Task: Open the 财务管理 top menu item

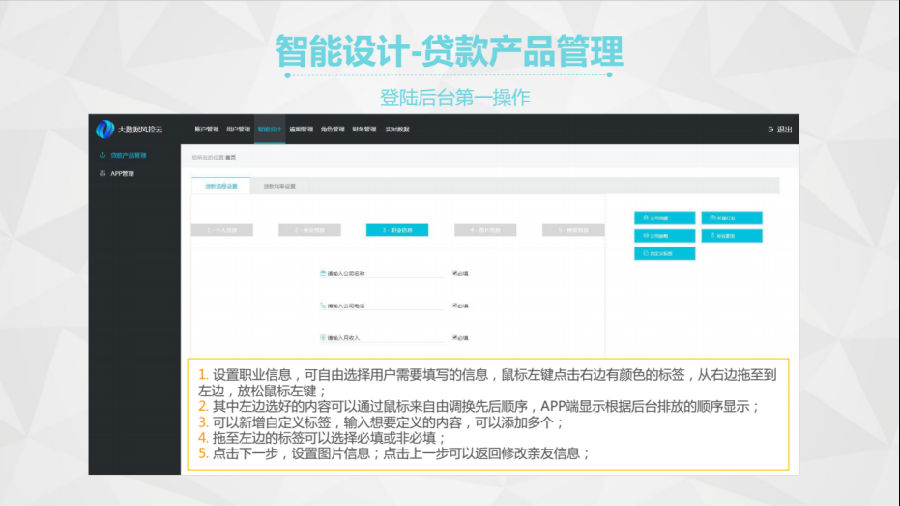Action: click(362, 129)
